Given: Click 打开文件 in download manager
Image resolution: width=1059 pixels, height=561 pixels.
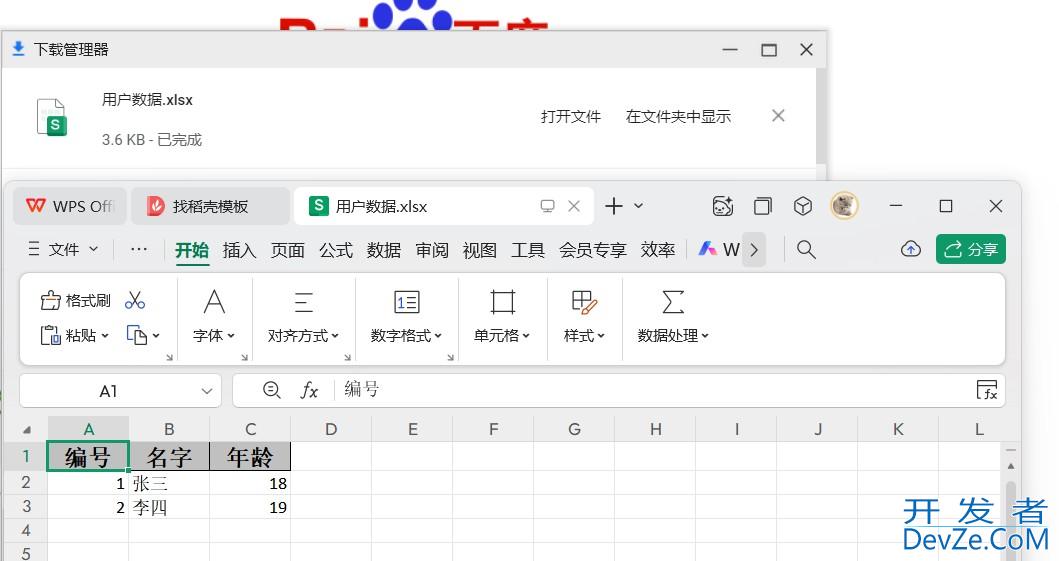Looking at the screenshot, I should click(x=571, y=116).
